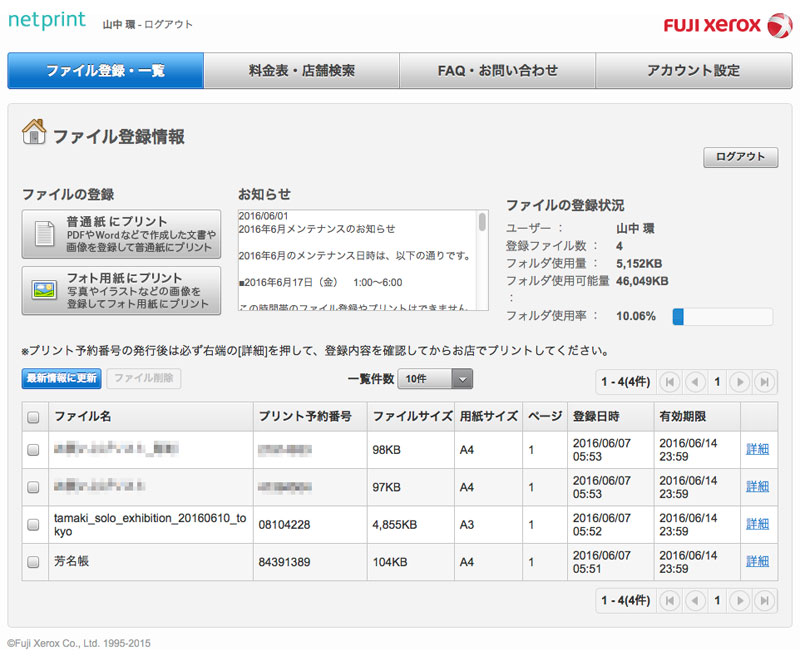Toggle the select-all checkbox in table header
The image size is (800, 661).
tap(33, 417)
